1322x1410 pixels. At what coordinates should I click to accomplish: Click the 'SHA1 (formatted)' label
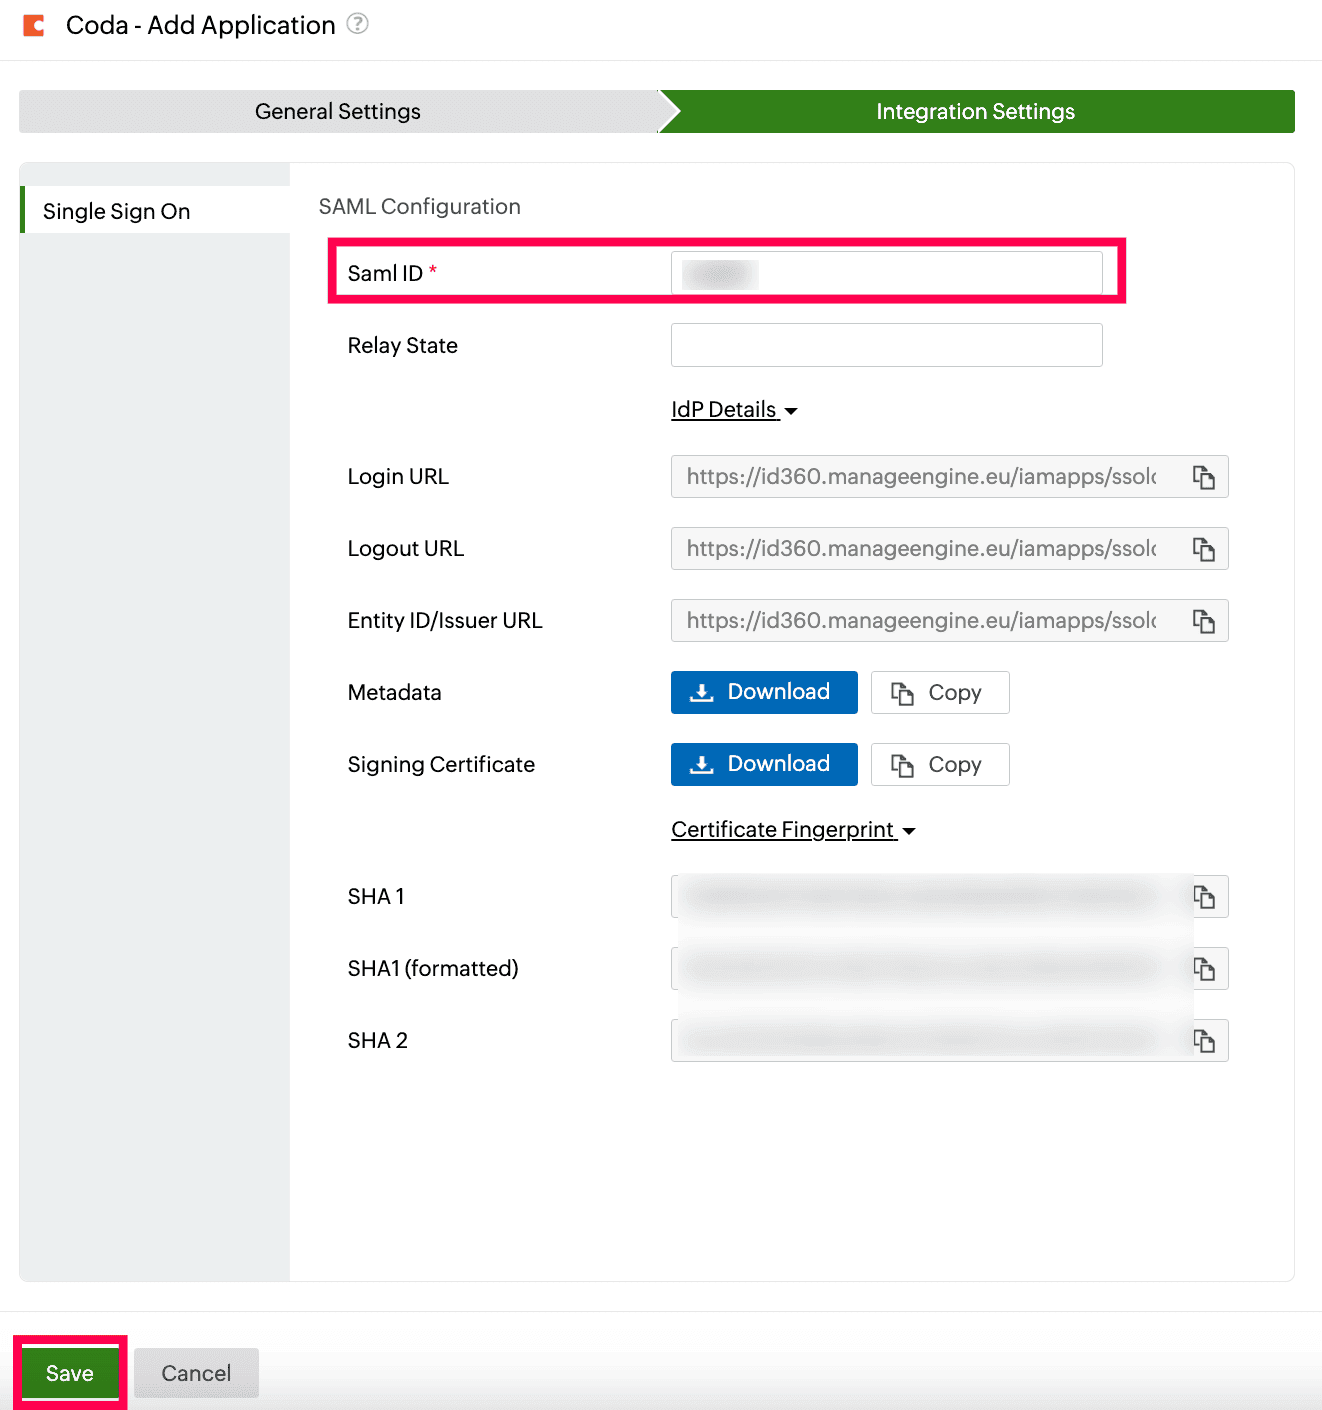point(433,968)
